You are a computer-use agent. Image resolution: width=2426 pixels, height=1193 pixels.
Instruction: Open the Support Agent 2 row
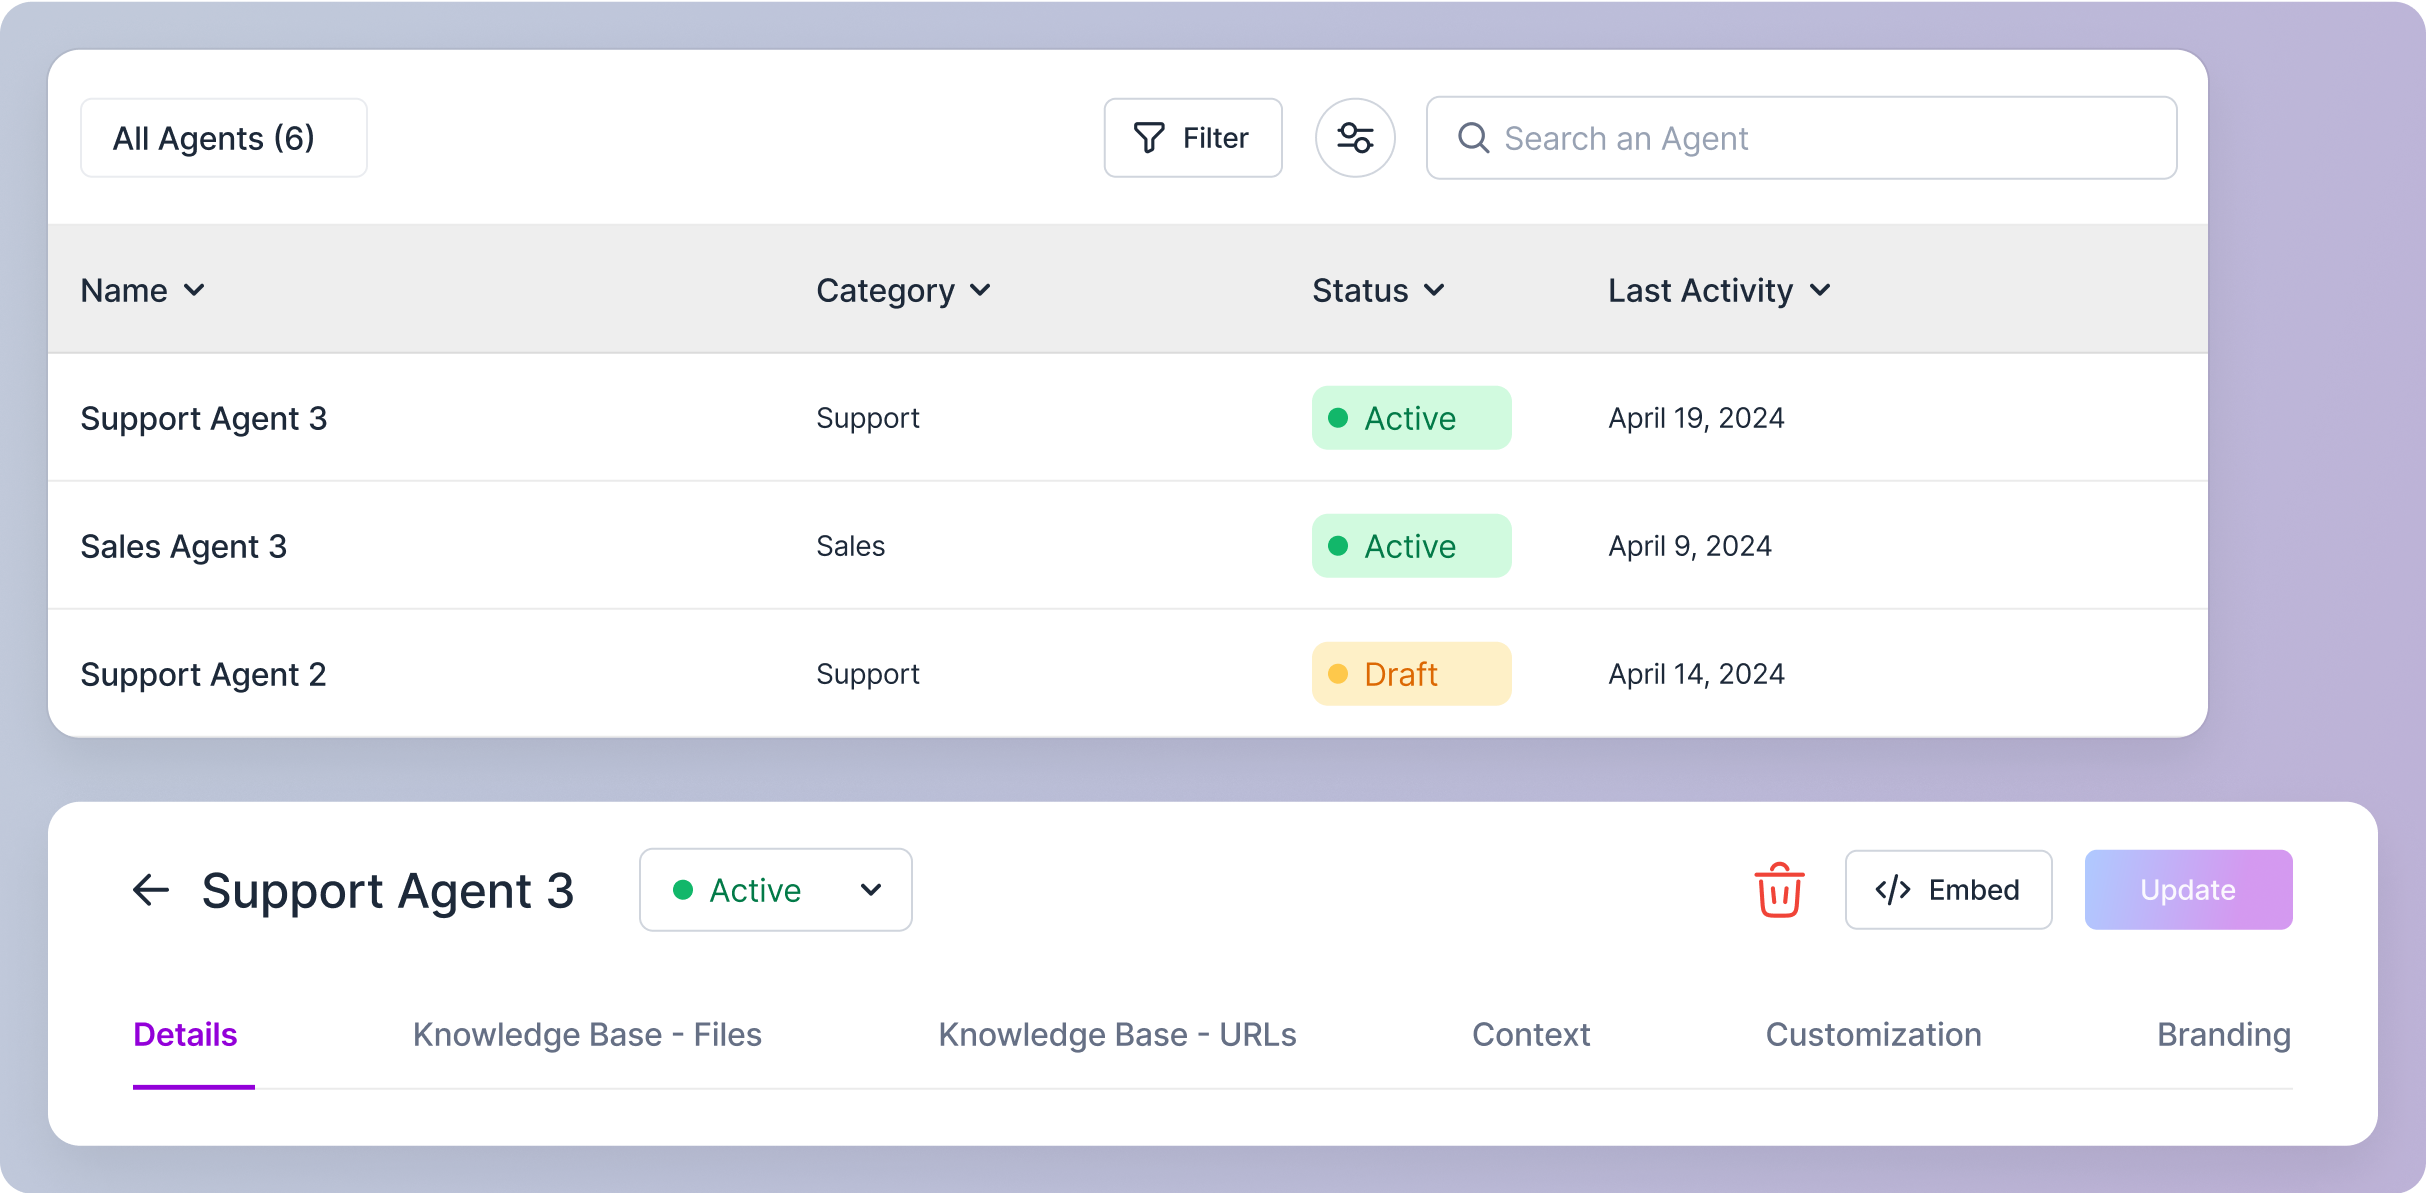tap(204, 675)
